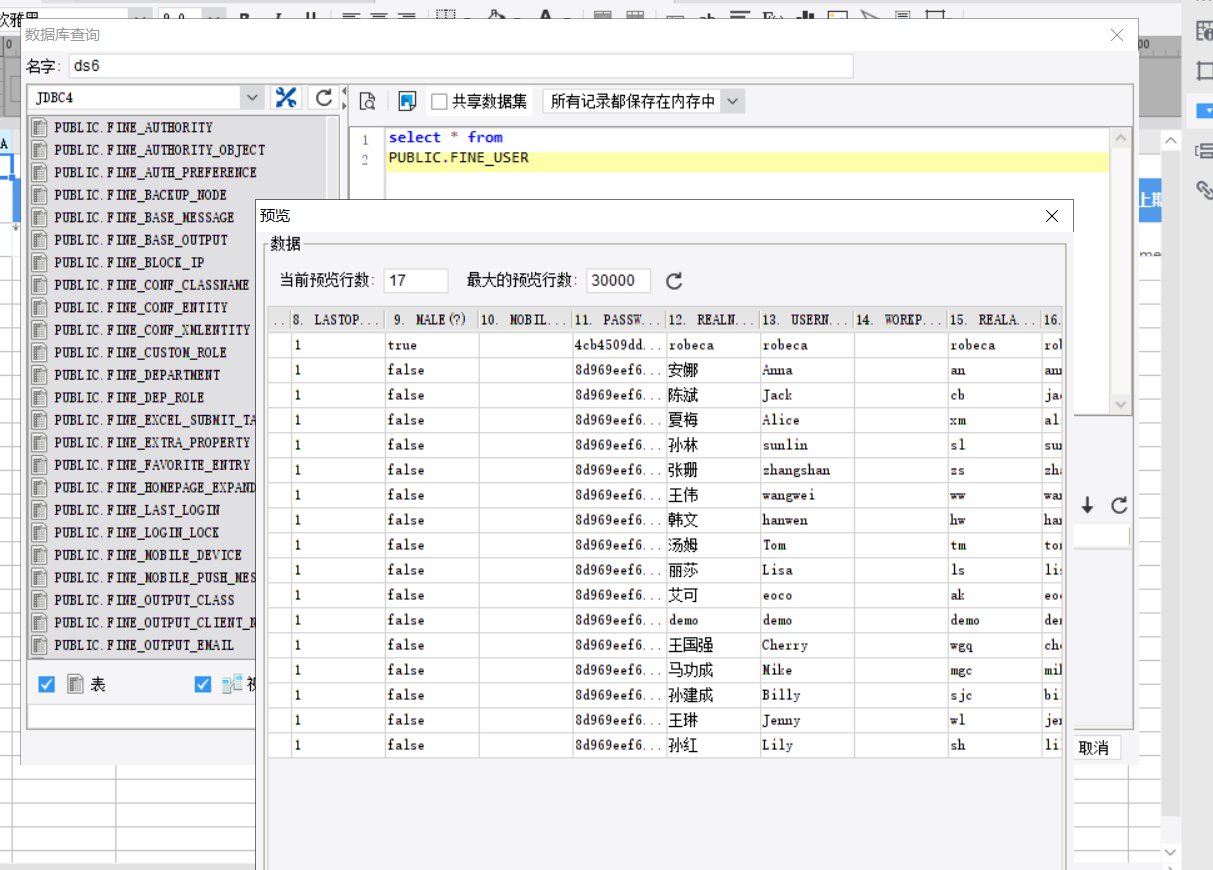Select PUBLIC.FINE_AUTHORITY_OBJECT in table list
Viewport: 1213px width, 870px height.
pyautogui.click(x=160, y=150)
